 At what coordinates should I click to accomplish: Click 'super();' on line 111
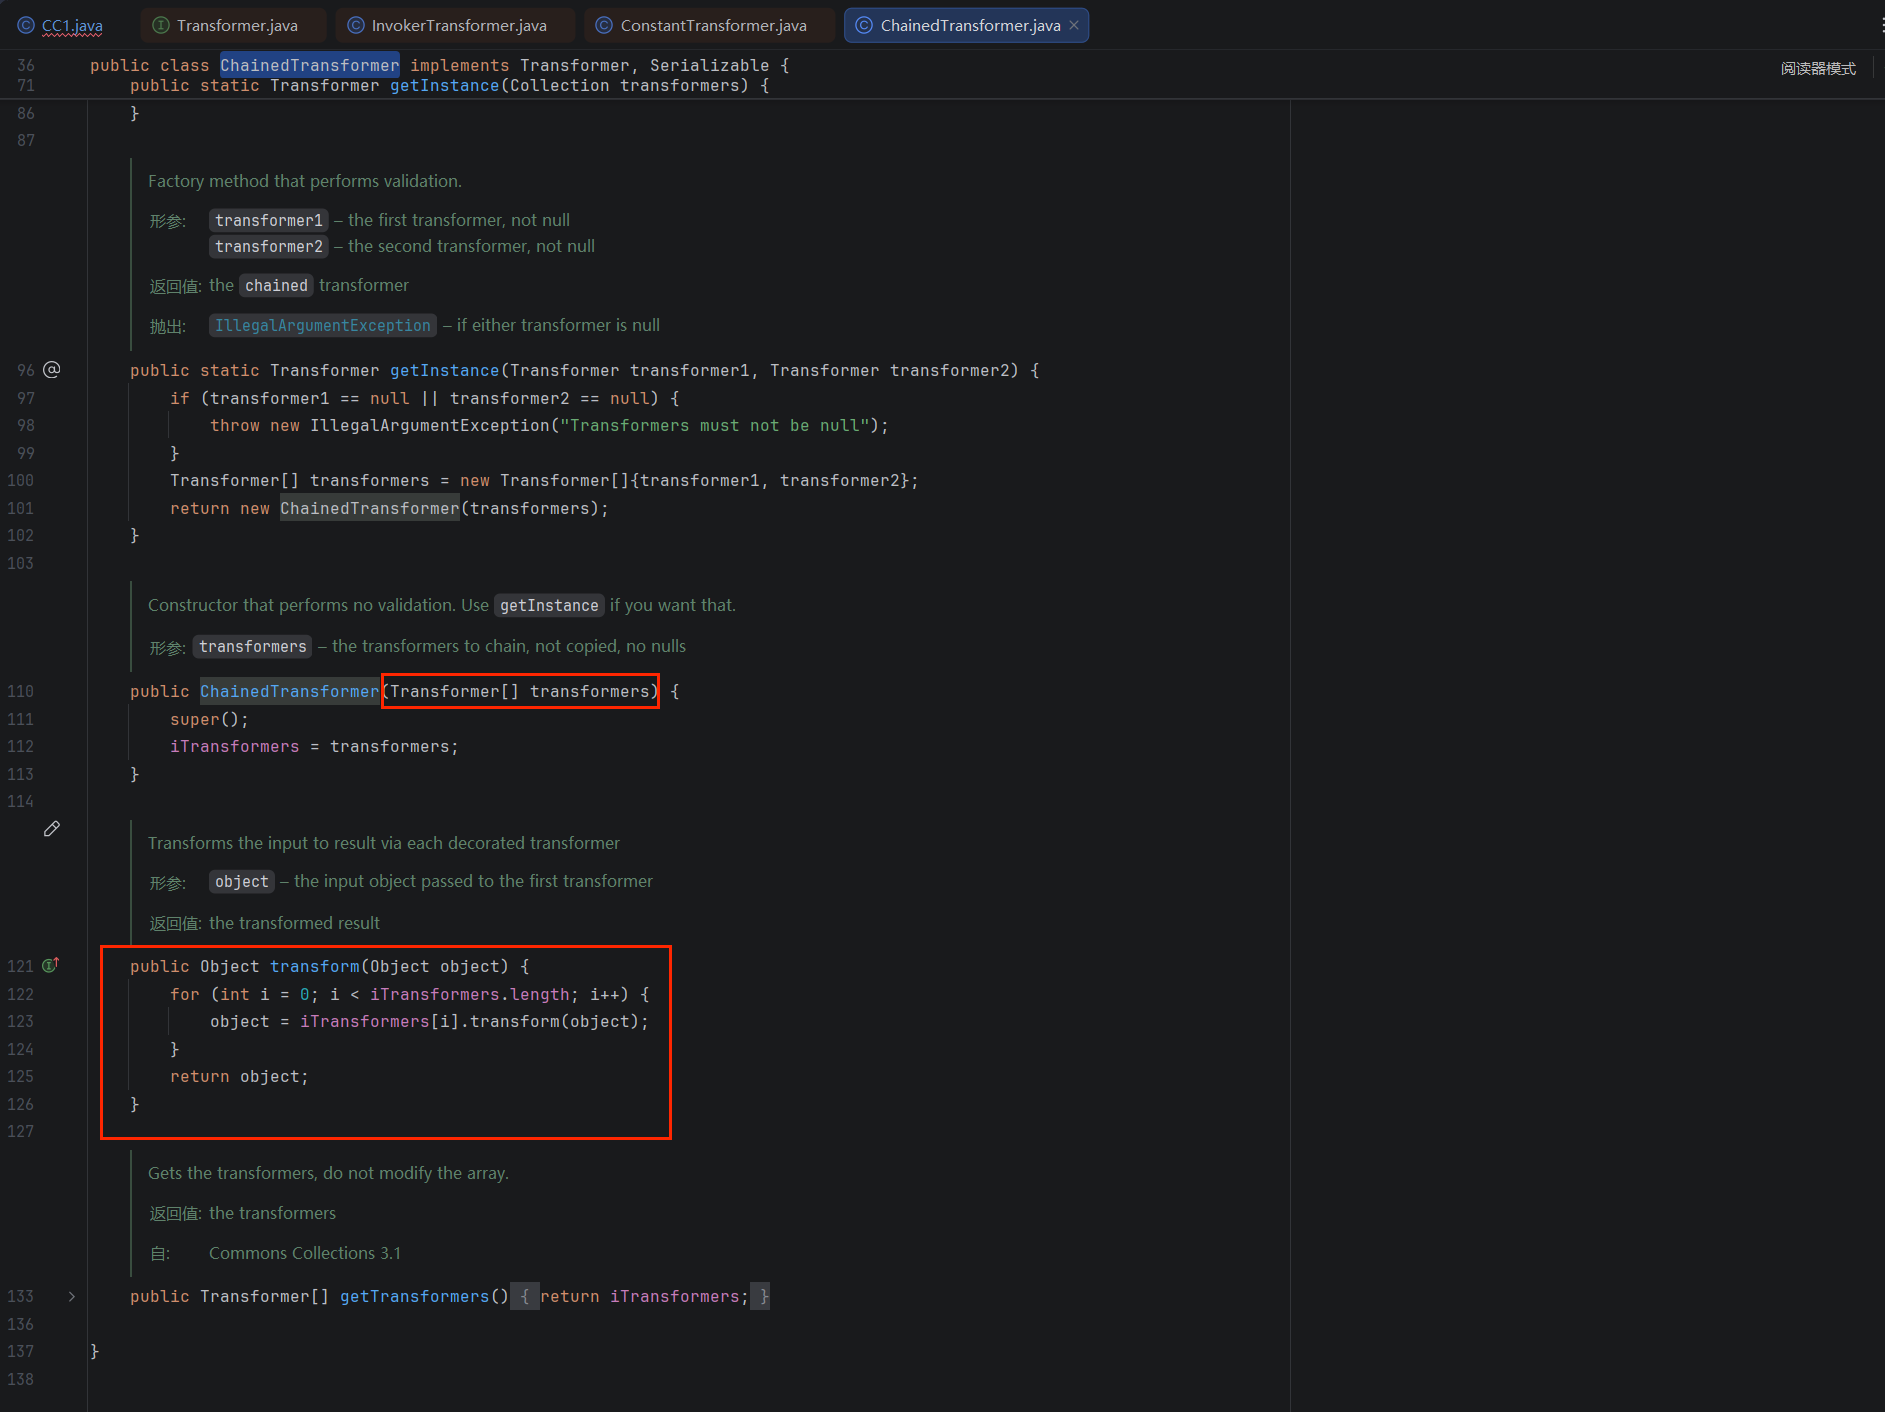[209, 719]
